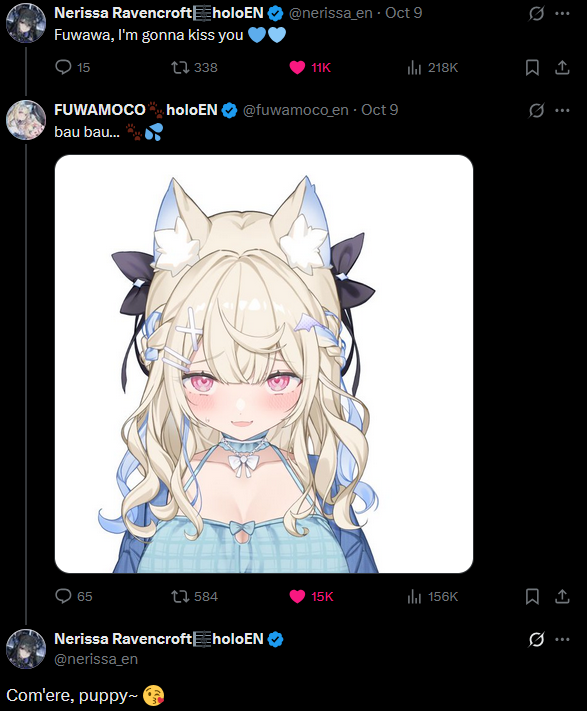Bookmark Nerissa's first tweet
Viewport: 587px width, 711px height.
pos(532,68)
